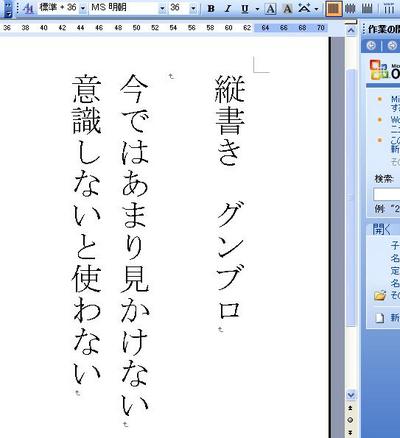Toggle italic formatting

click(x=228, y=8)
